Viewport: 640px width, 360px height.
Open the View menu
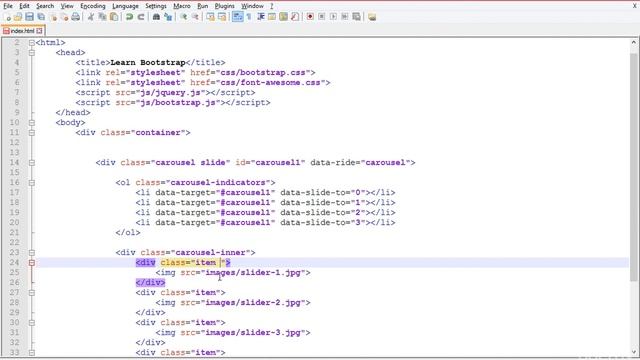(x=67, y=6)
